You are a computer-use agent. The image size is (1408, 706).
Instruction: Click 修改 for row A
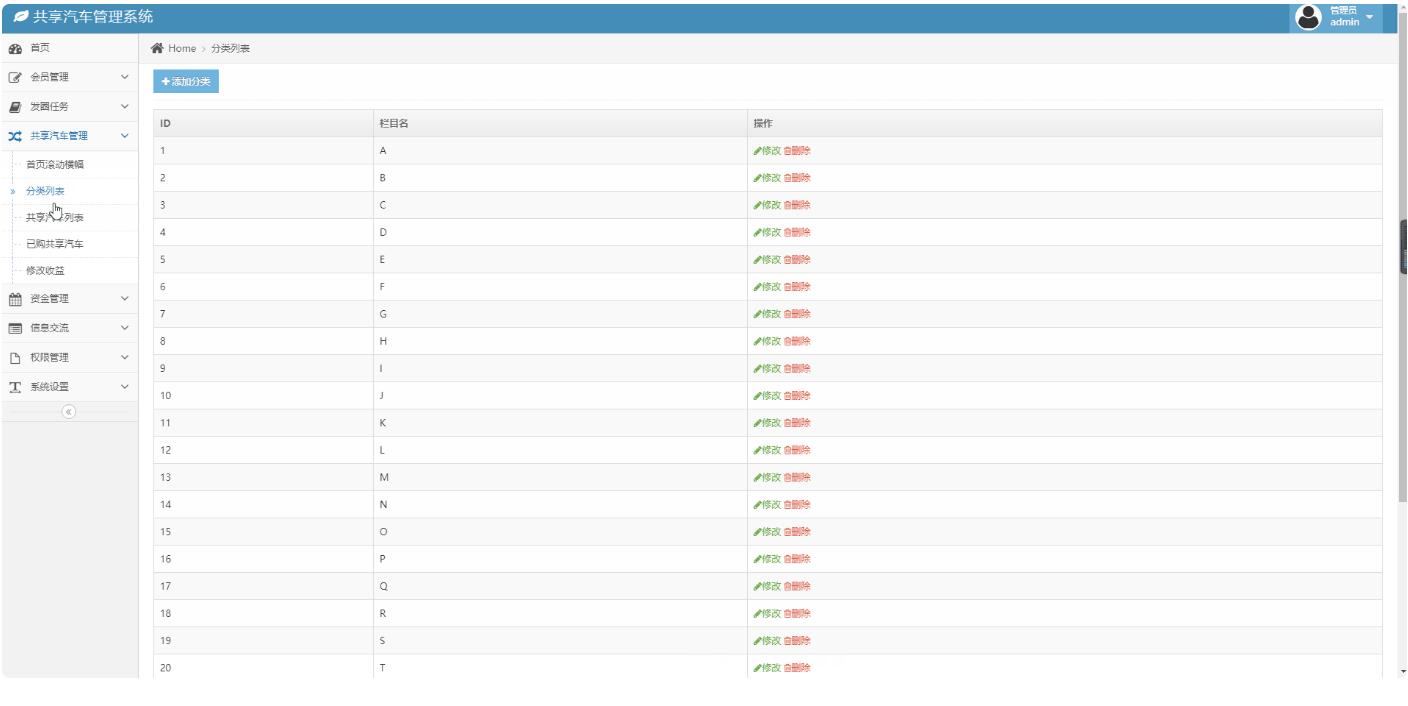click(x=767, y=151)
